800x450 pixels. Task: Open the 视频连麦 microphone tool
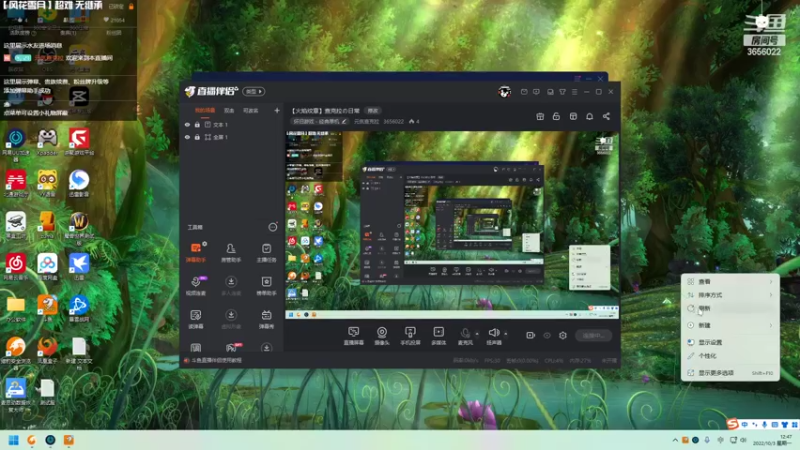tap(196, 286)
